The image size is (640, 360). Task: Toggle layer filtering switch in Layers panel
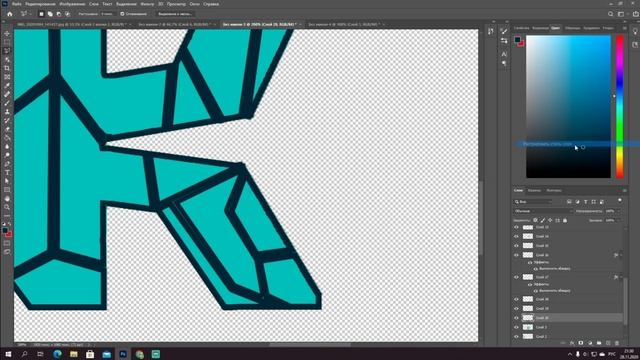[x=620, y=200]
